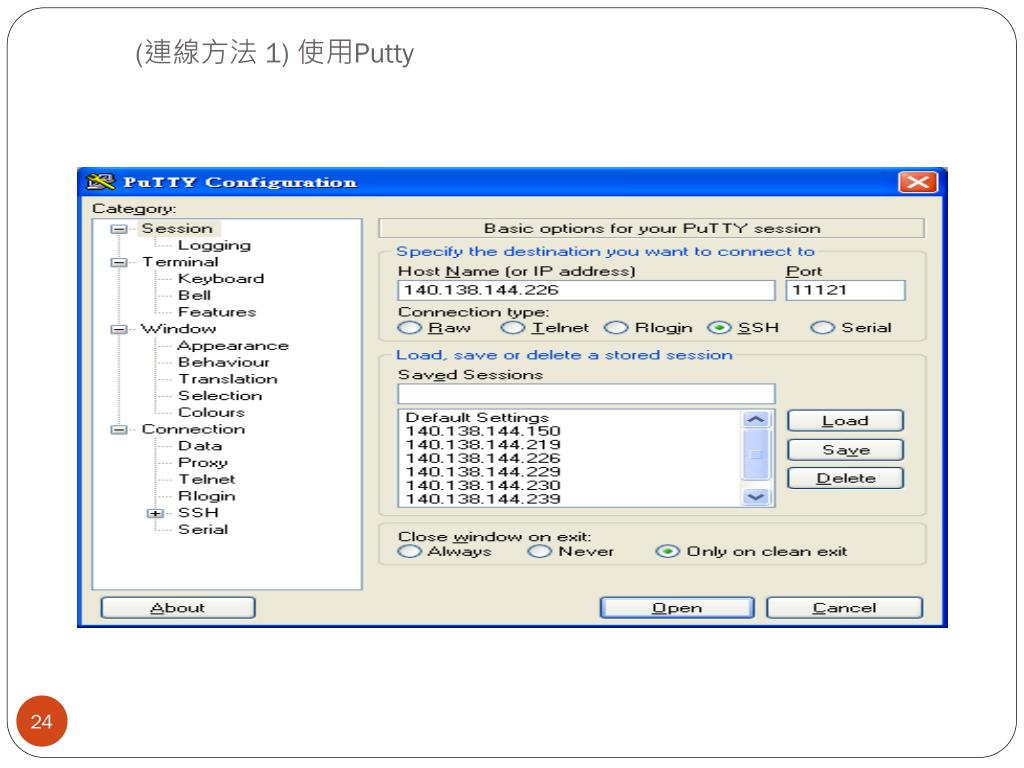1024x768 pixels.
Task: Click the saved sessions scrollbar thumb
Action: click(756, 455)
